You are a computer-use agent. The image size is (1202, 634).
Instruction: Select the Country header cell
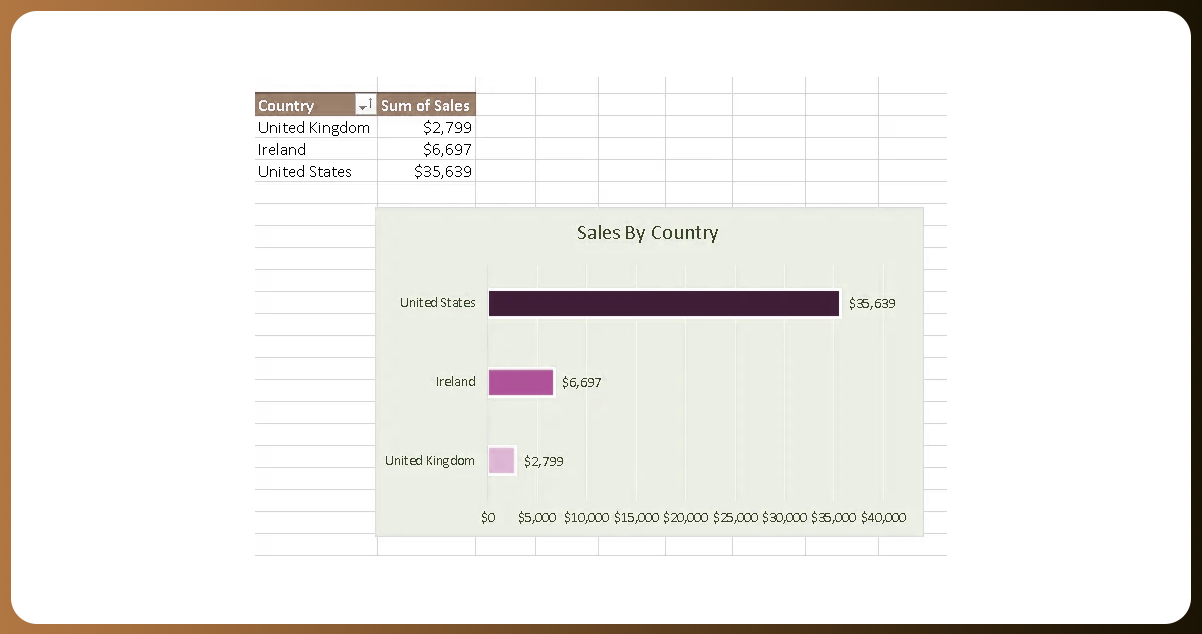tap(300, 105)
